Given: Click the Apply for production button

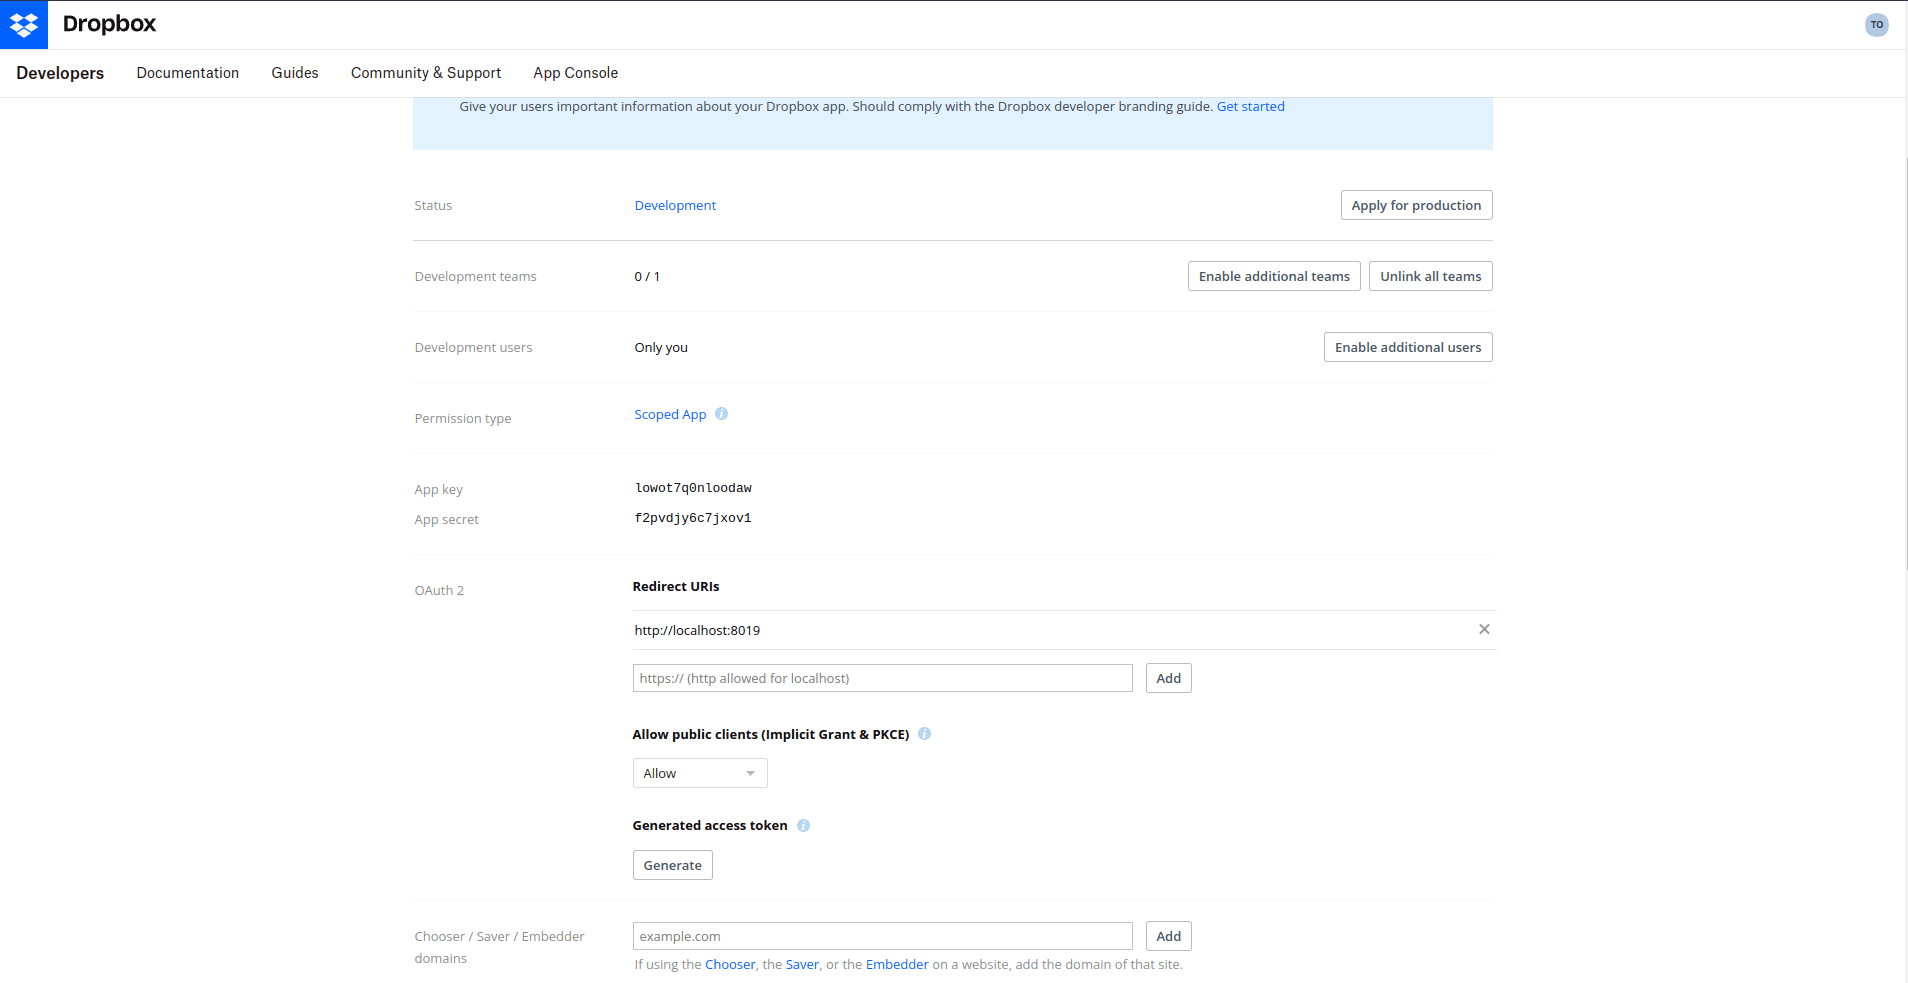Looking at the screenshot, I should tap(1416, 205).
